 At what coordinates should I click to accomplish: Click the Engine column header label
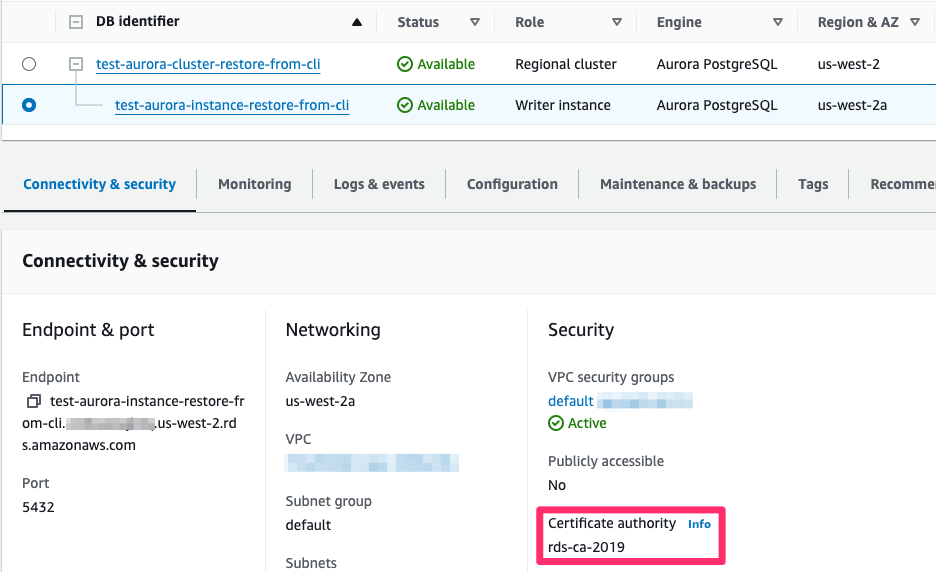click(x=679, y=22)
